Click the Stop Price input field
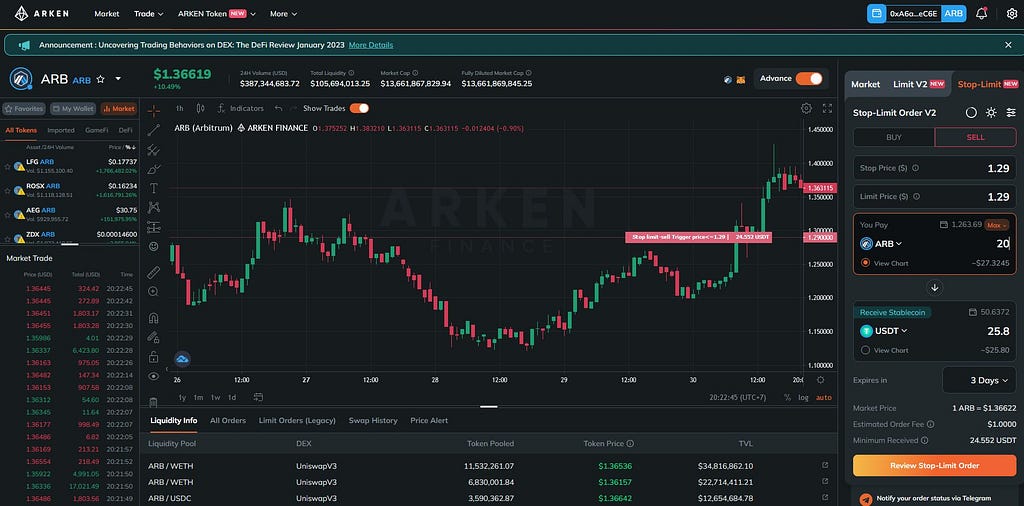This screenshot has height=506, width=1024. point(935,168)
